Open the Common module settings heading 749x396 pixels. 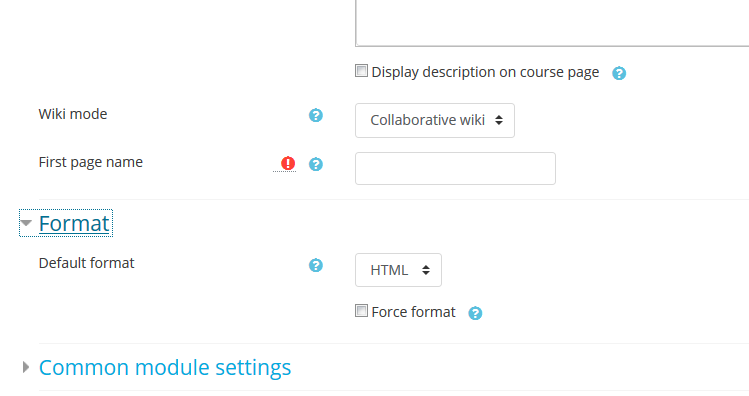[x=165, y=367]
